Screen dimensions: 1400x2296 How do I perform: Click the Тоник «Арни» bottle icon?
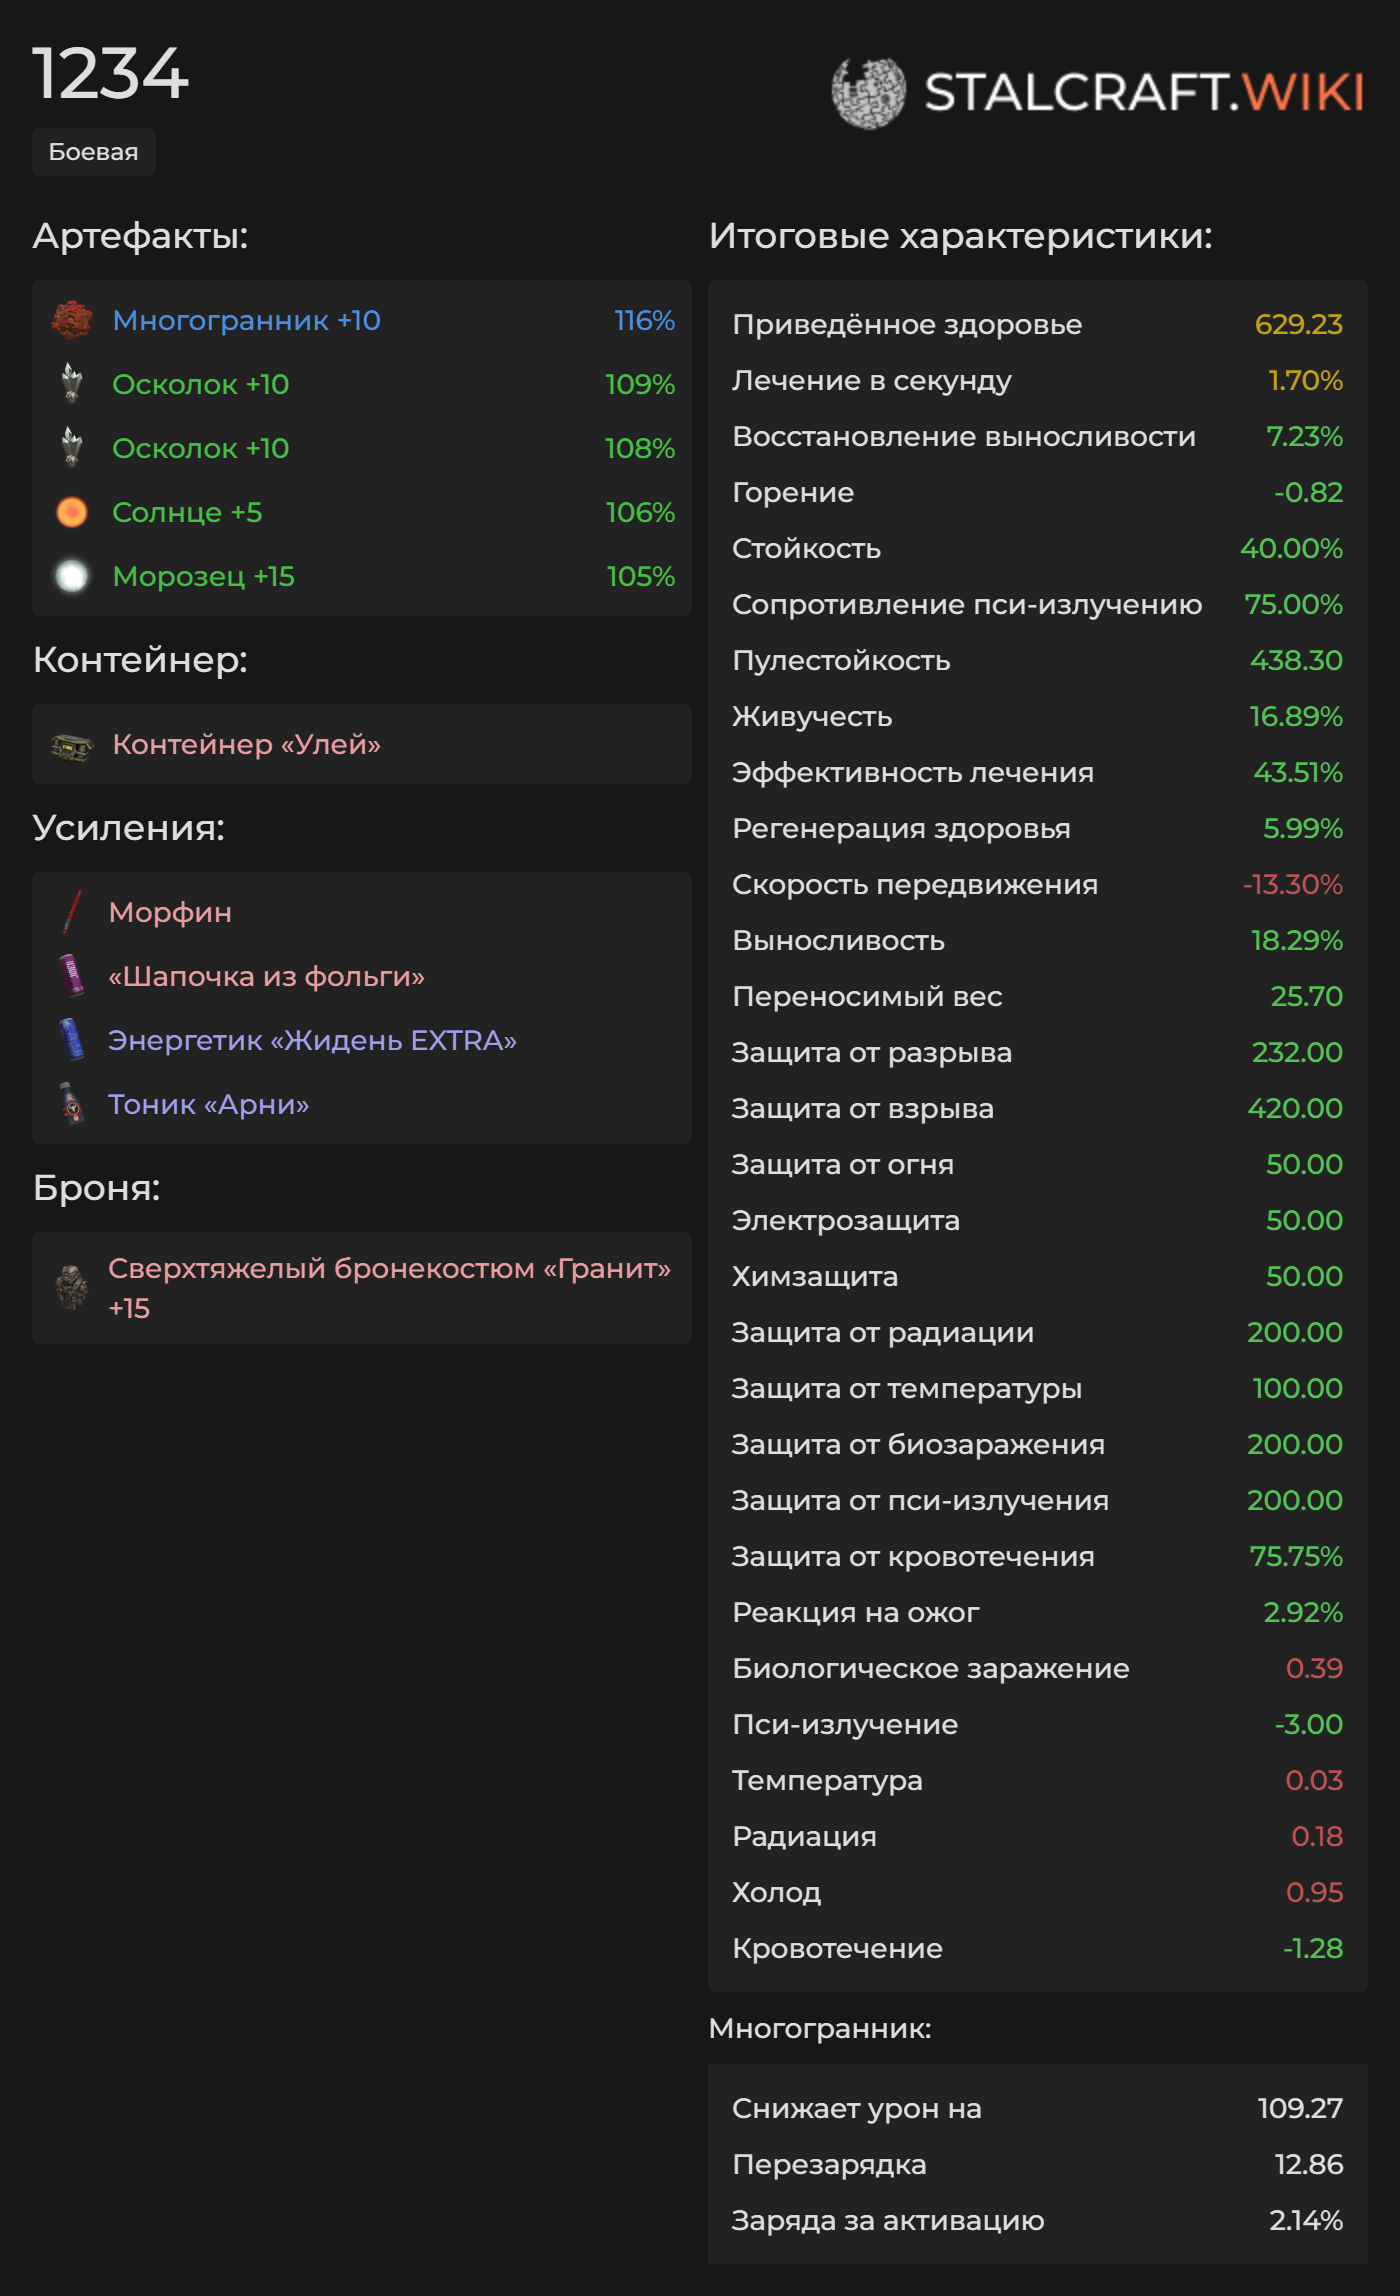tap(72, 1103)
